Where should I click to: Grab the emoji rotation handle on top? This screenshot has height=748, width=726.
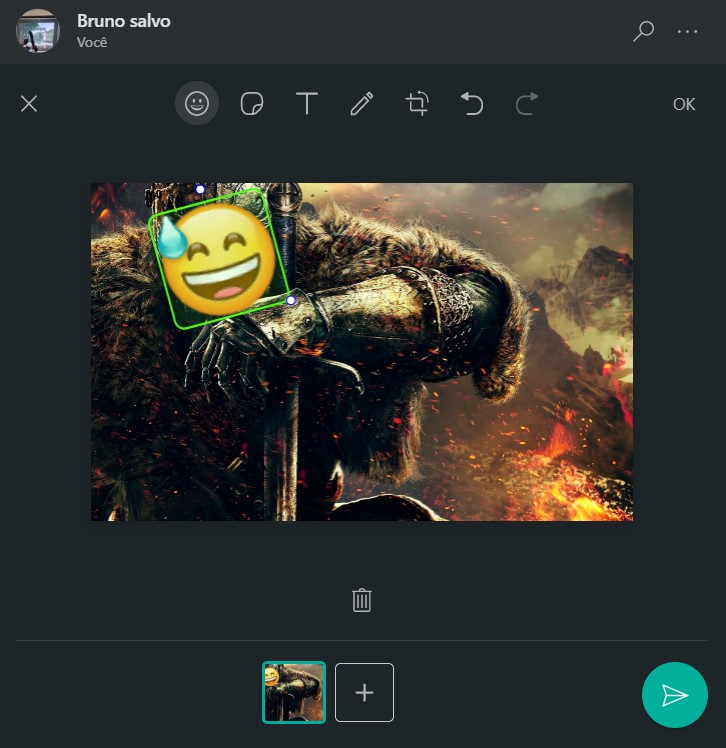click(x=200, y=189)
